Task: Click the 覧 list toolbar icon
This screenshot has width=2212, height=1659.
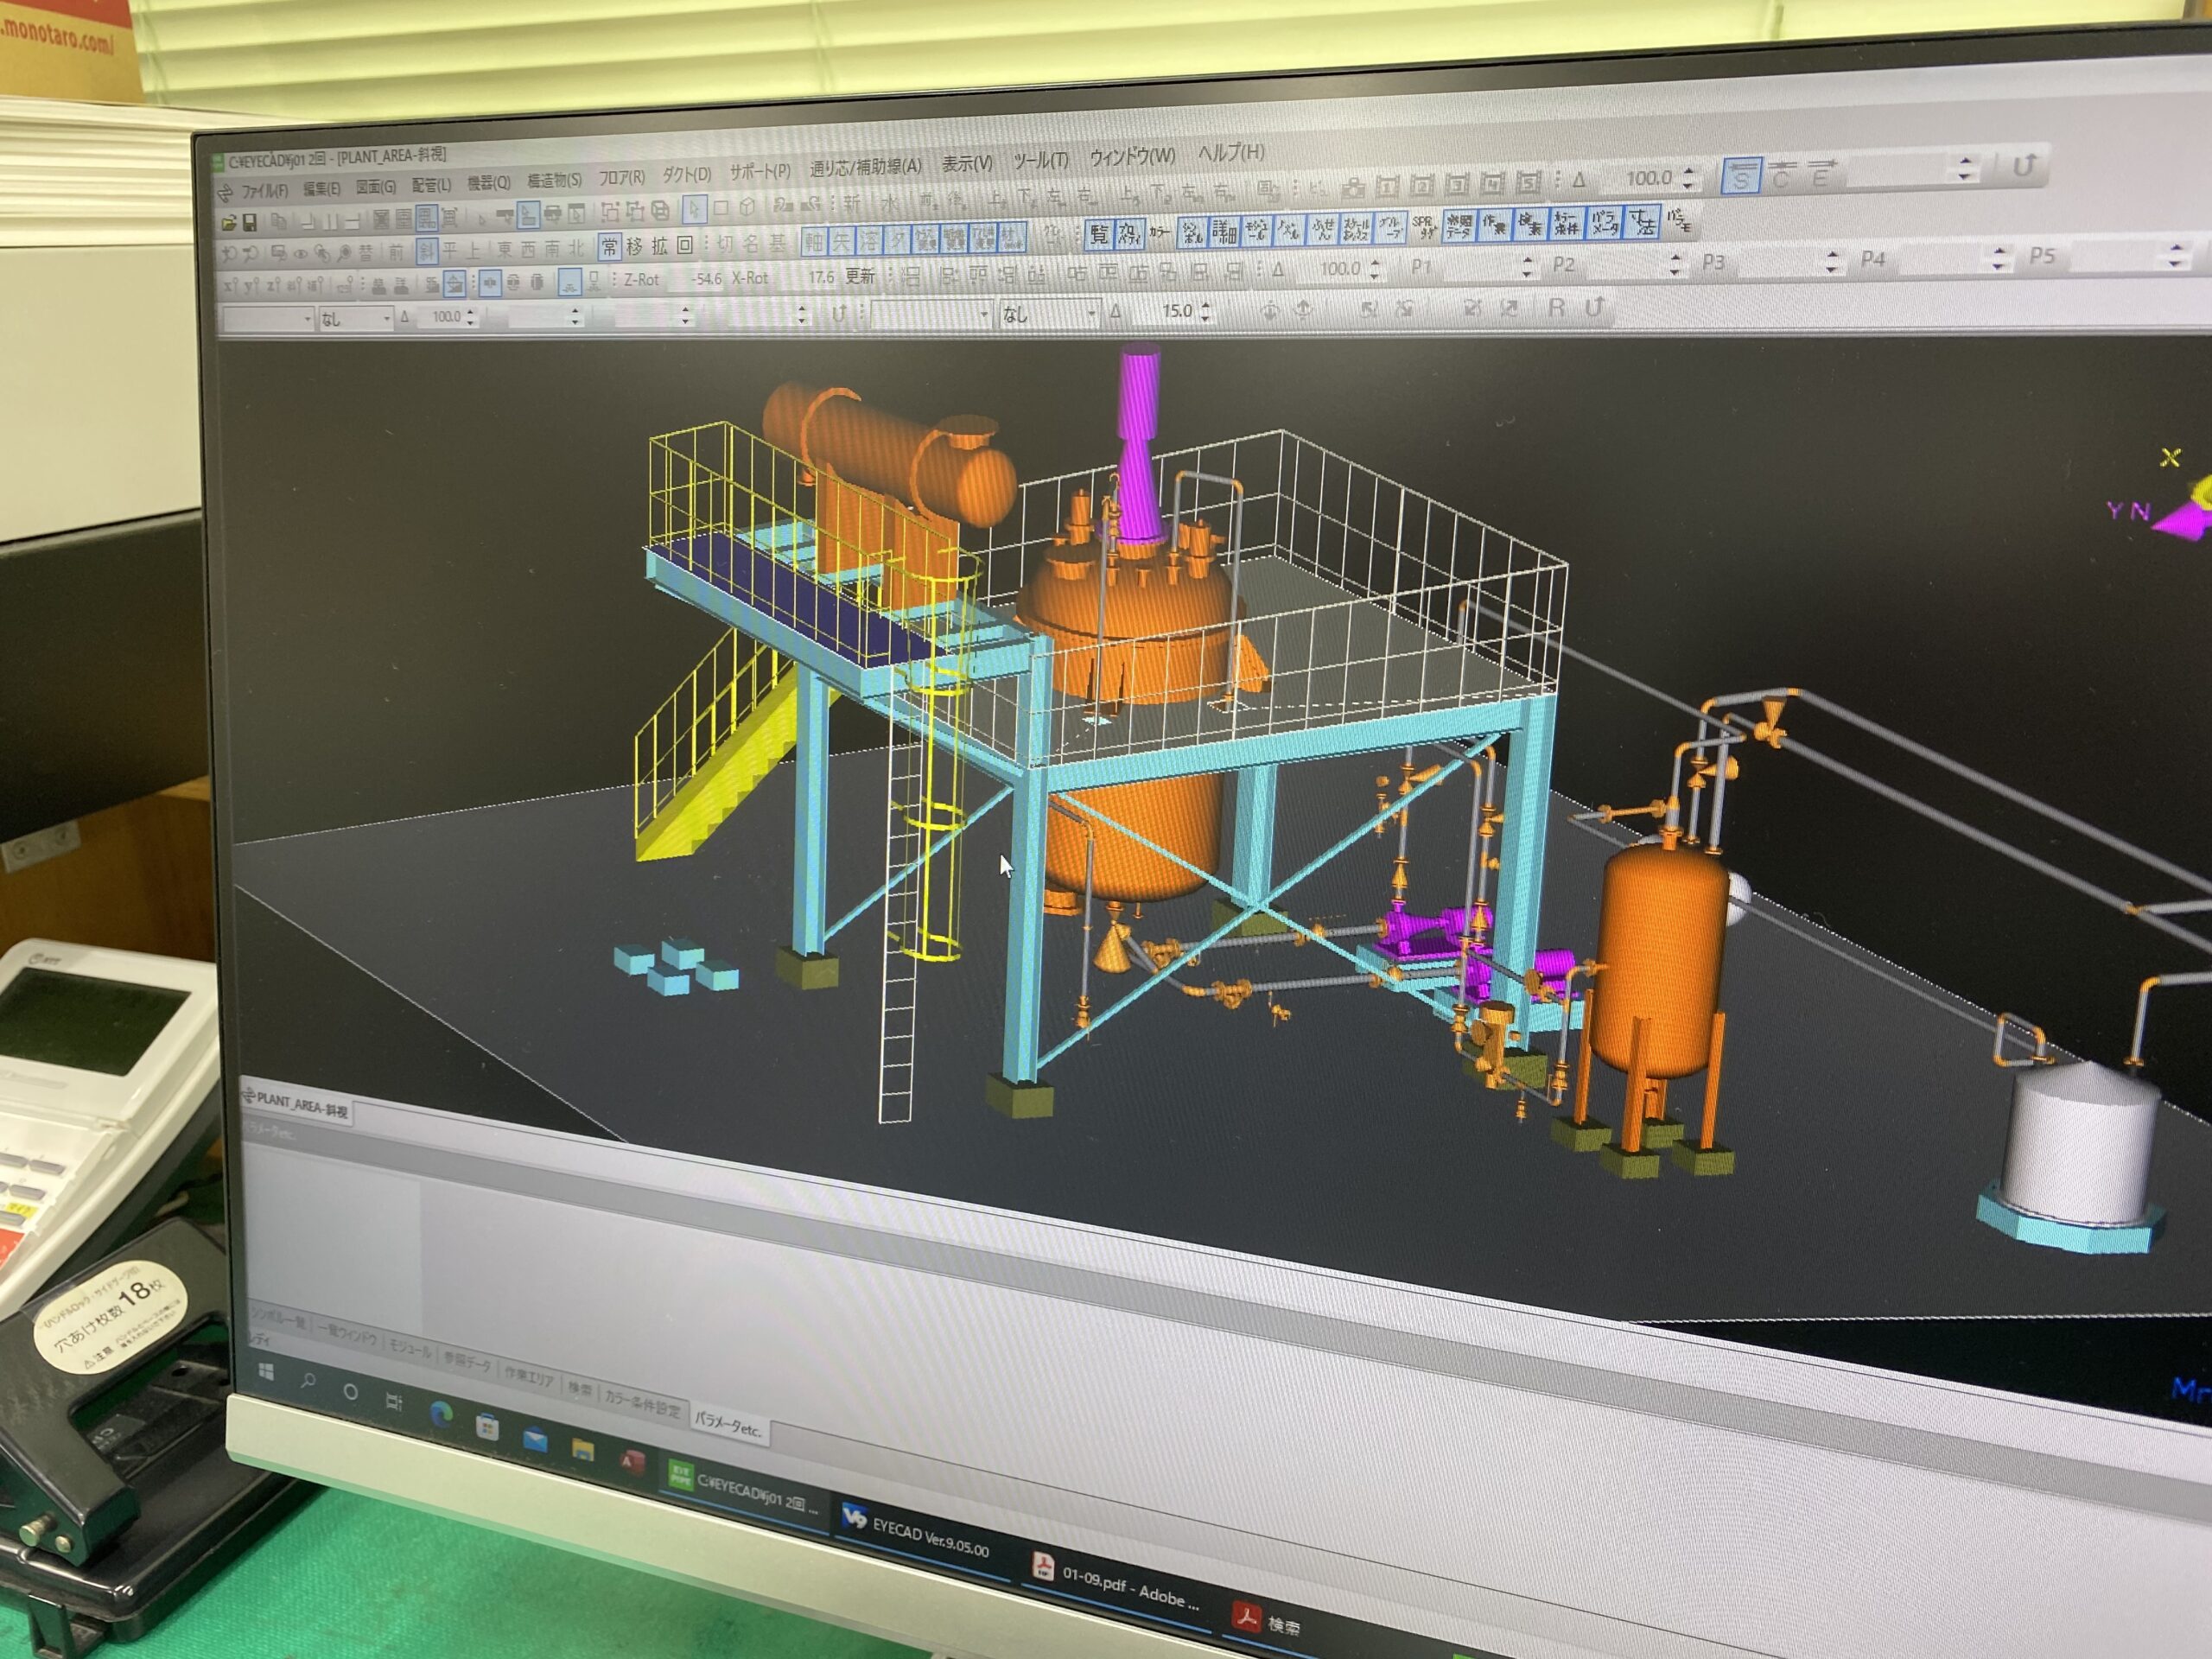Action: pyautogui.click(x=1098, y=234)
